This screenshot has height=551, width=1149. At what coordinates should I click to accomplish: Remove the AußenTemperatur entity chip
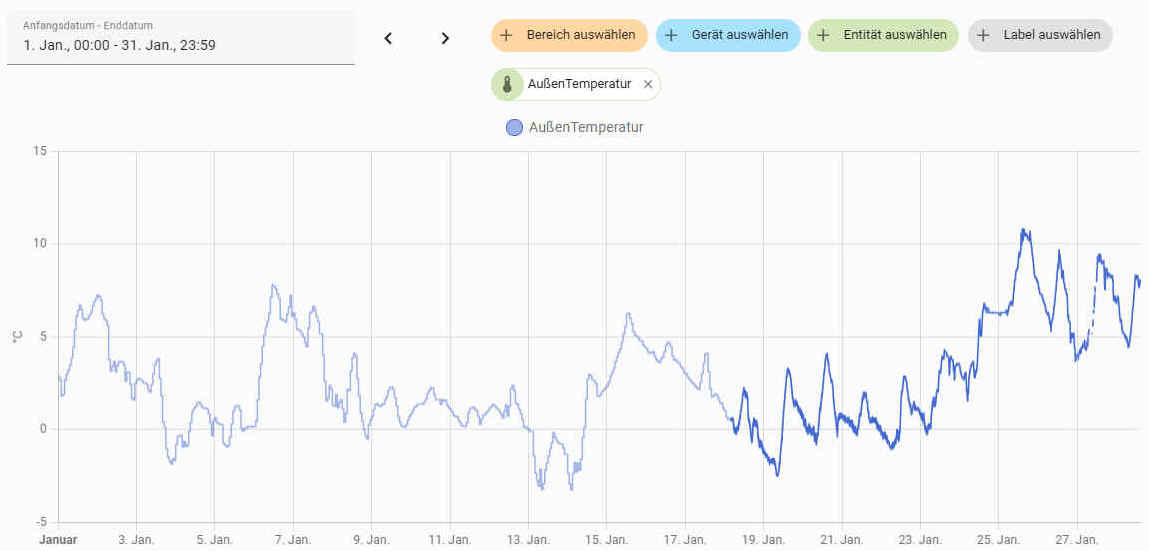tap(648, 84)
